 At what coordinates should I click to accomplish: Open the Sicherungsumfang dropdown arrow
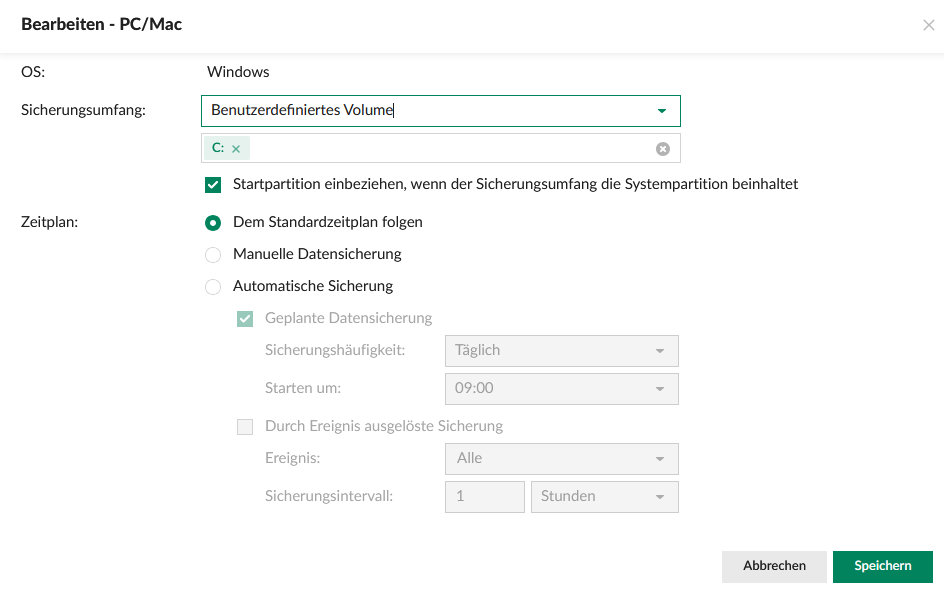point(661,111)
